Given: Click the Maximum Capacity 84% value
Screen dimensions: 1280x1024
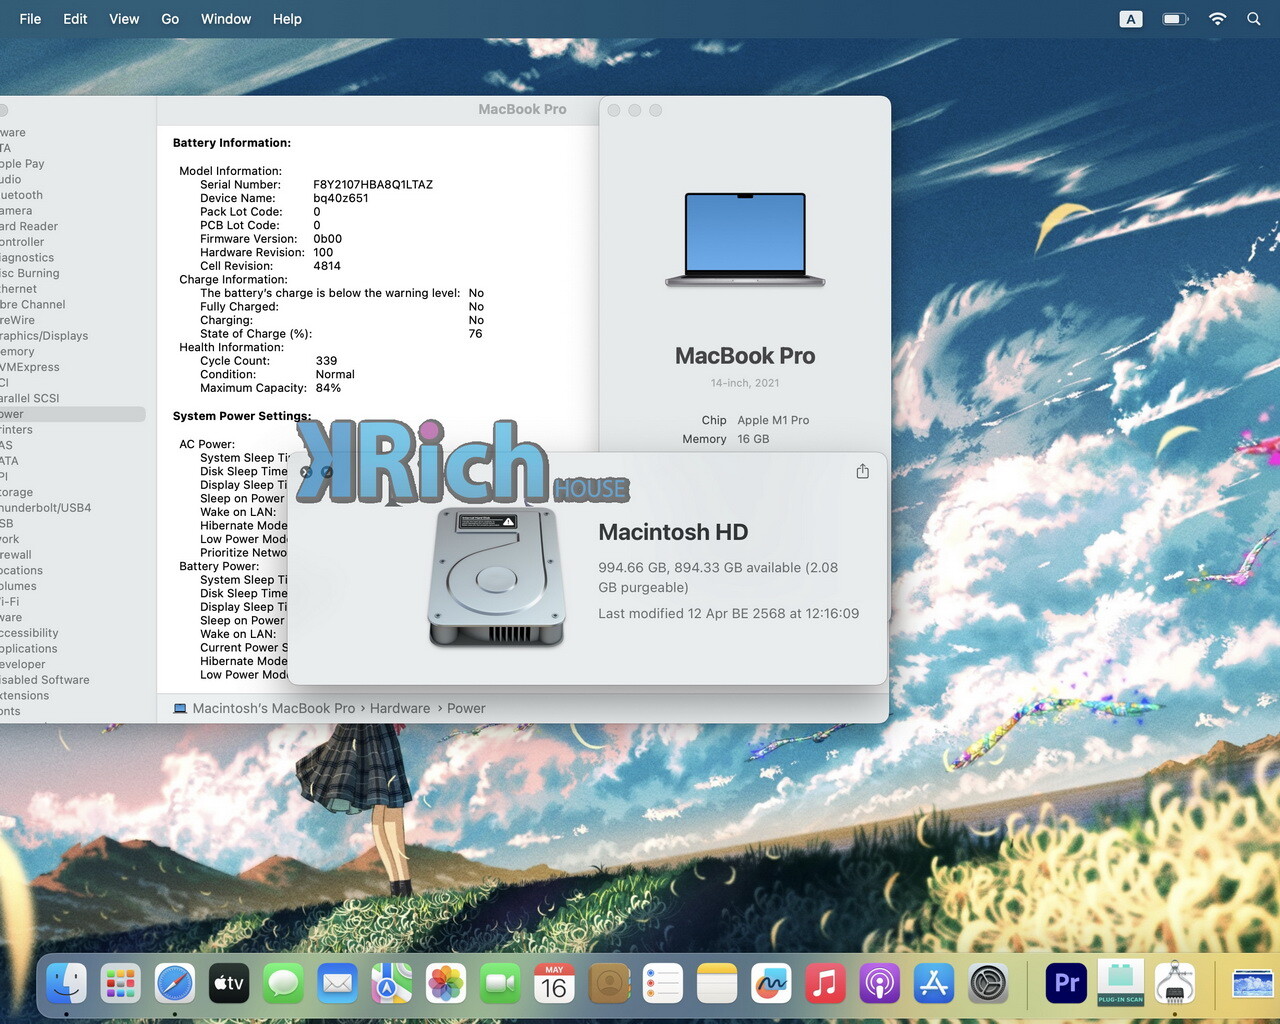Looking at the screenshot, I should point(328,388).
